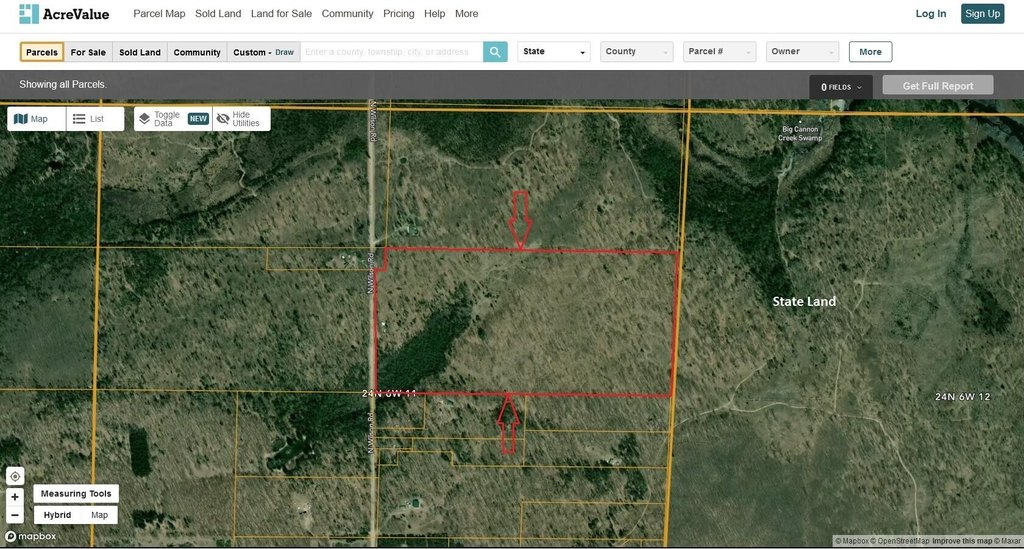The width and height of the screenshot is (1024, 549).
Task: Click Get Full Report button
Action: point(937,86)
